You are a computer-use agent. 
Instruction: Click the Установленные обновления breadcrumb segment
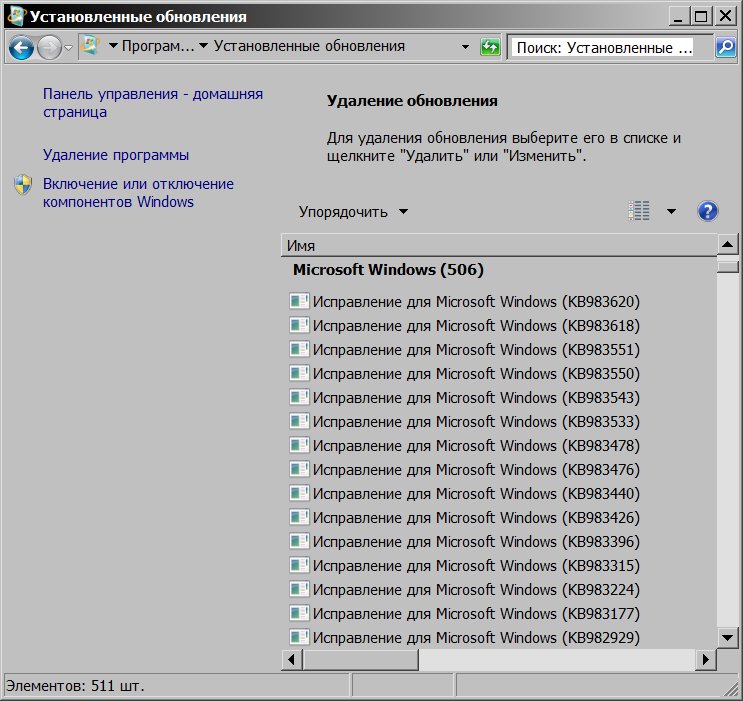point(309,46)
